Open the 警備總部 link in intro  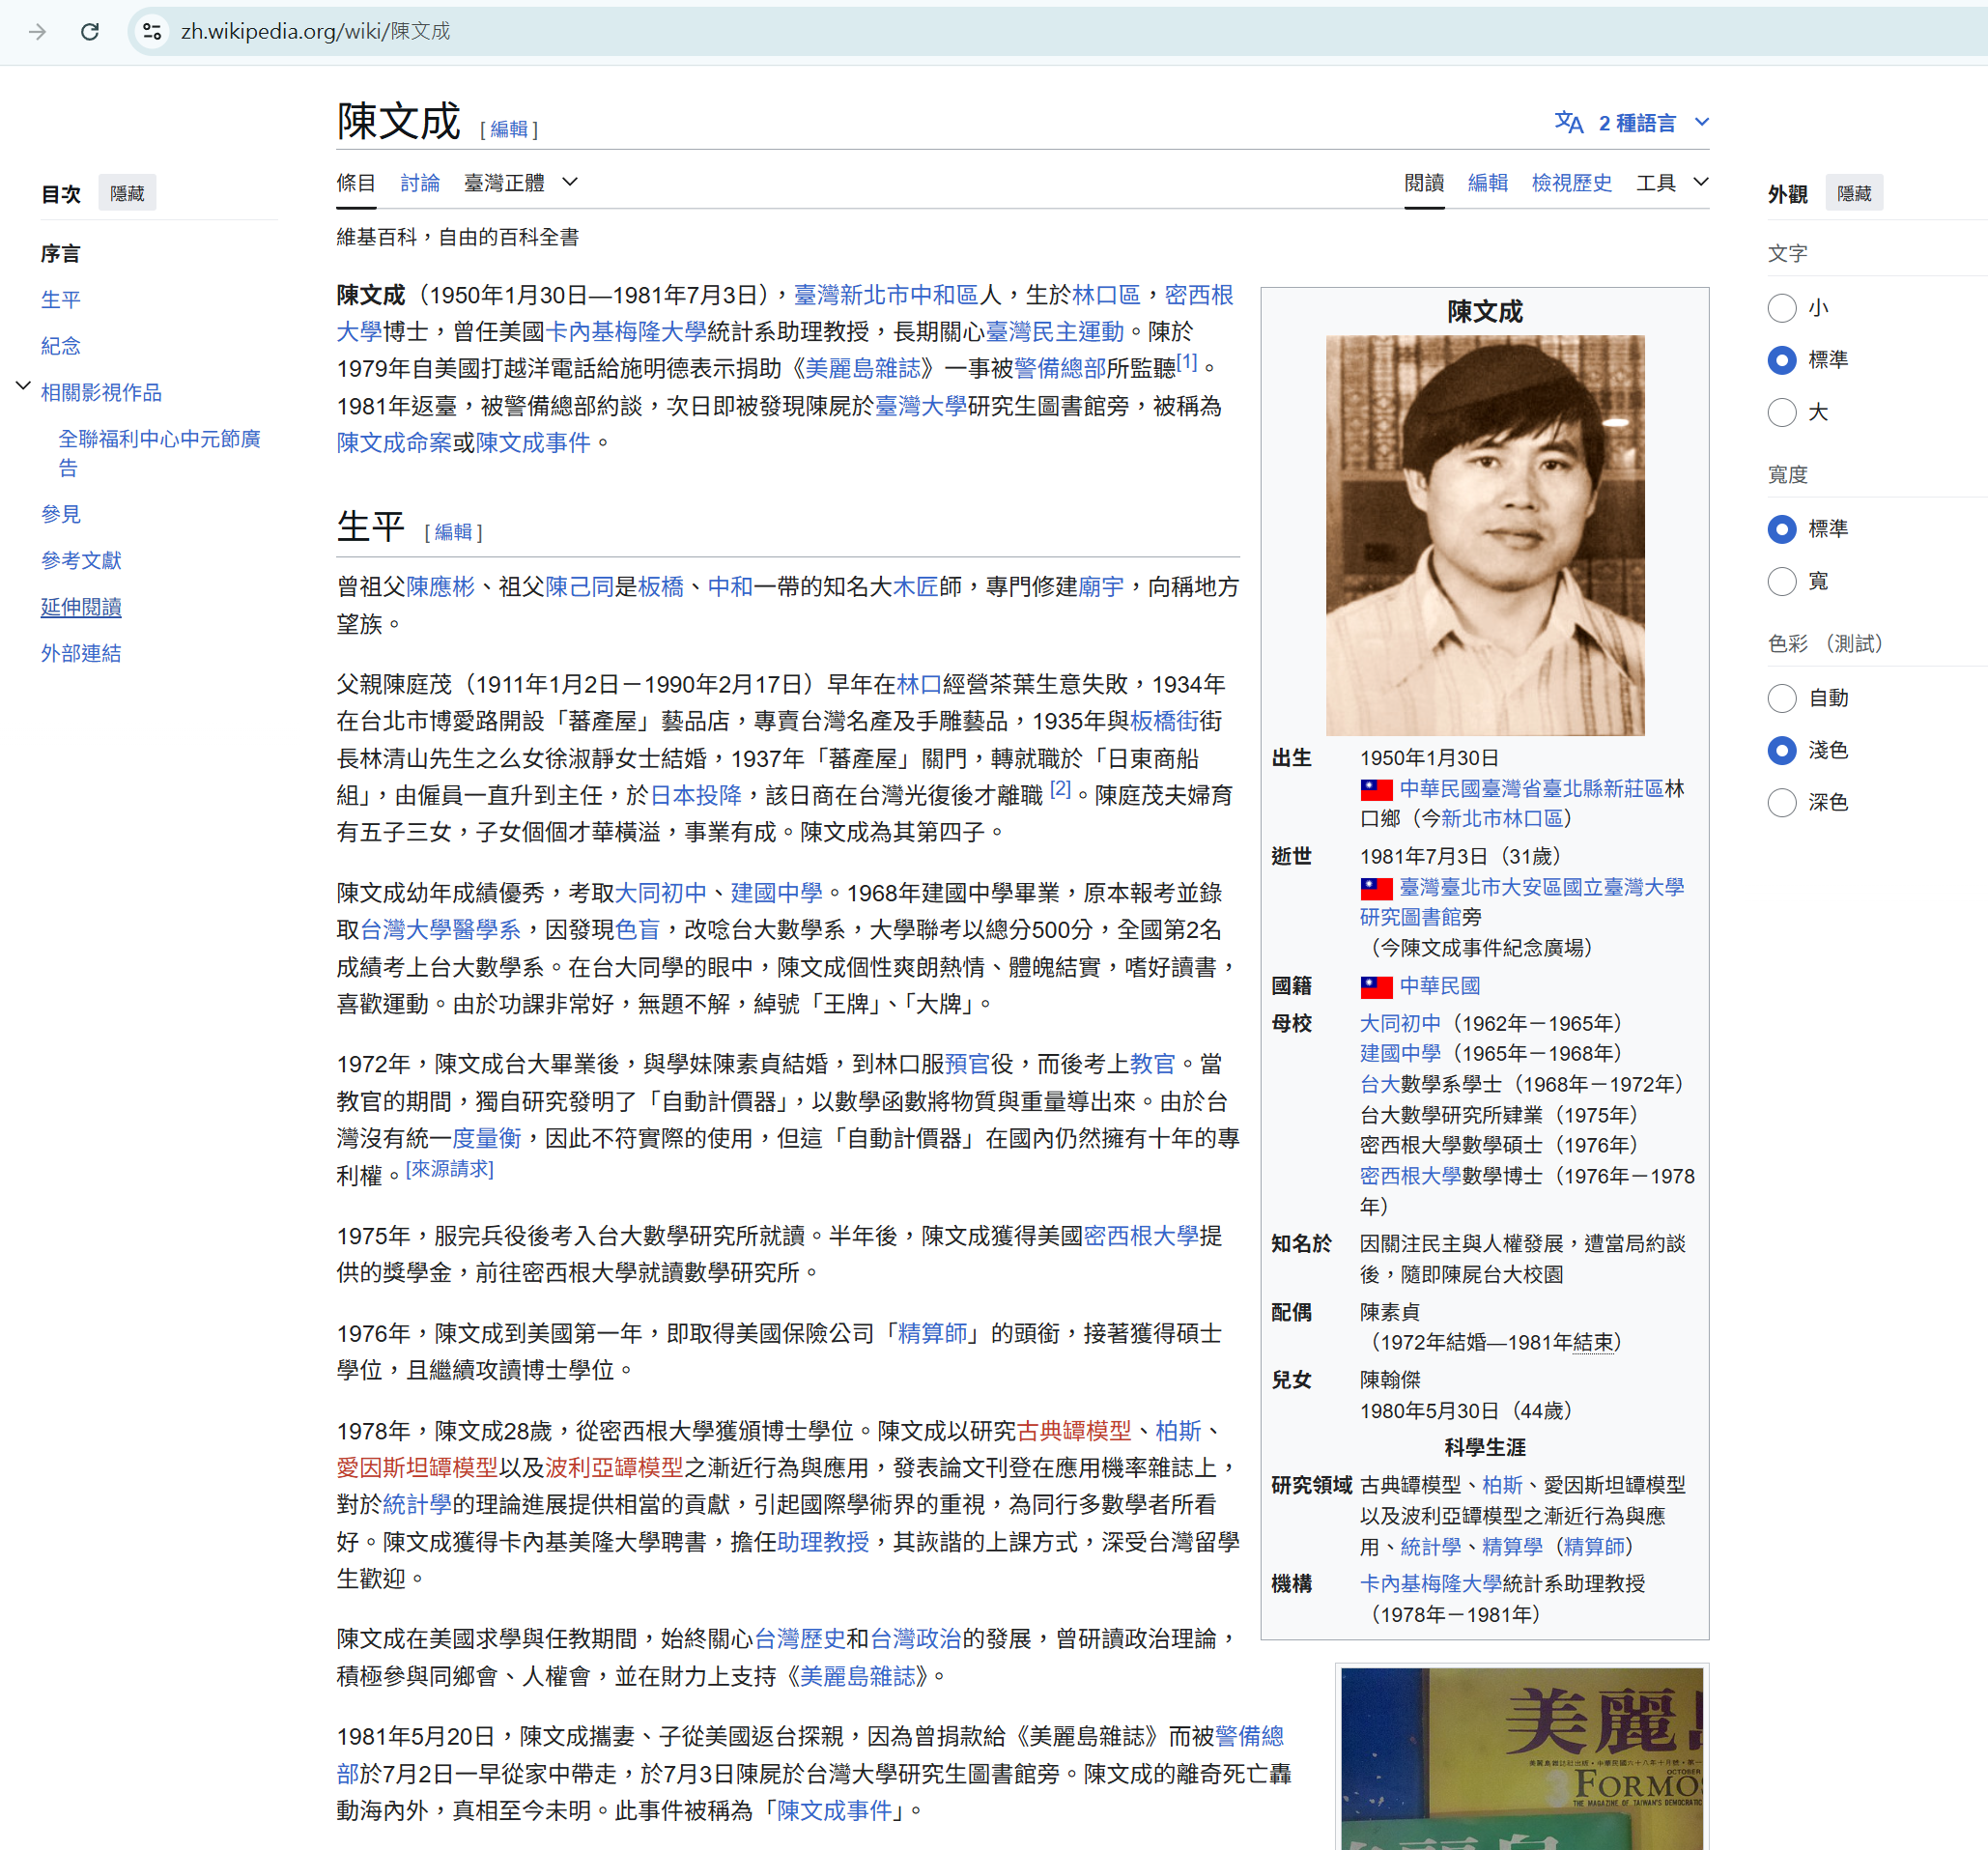click(1060, 369)
